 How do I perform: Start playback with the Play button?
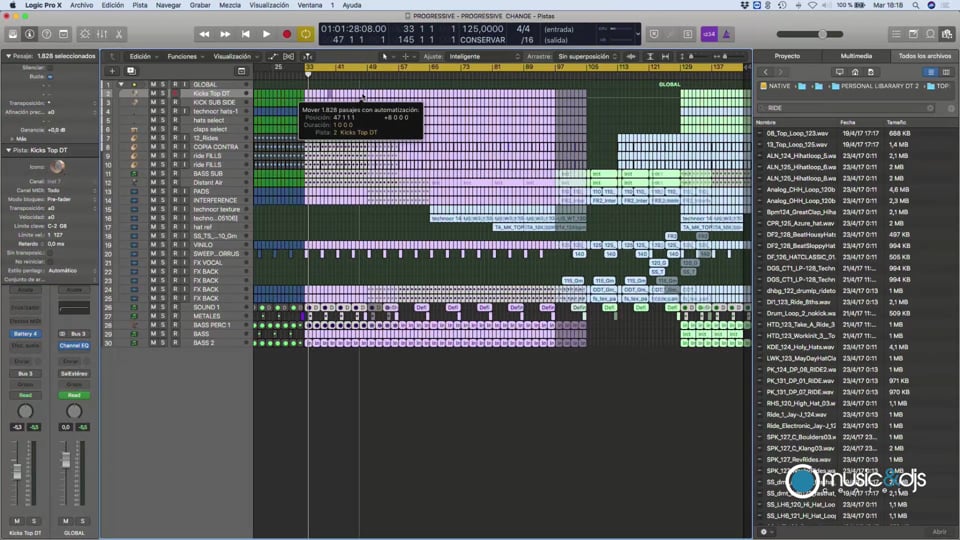click(266, 34)
